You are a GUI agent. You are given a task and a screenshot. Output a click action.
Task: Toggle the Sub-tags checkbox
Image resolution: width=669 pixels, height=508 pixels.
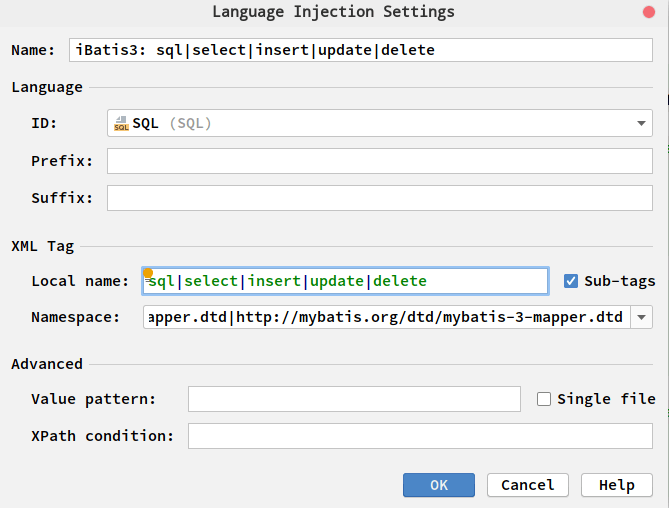click(571, 281)
